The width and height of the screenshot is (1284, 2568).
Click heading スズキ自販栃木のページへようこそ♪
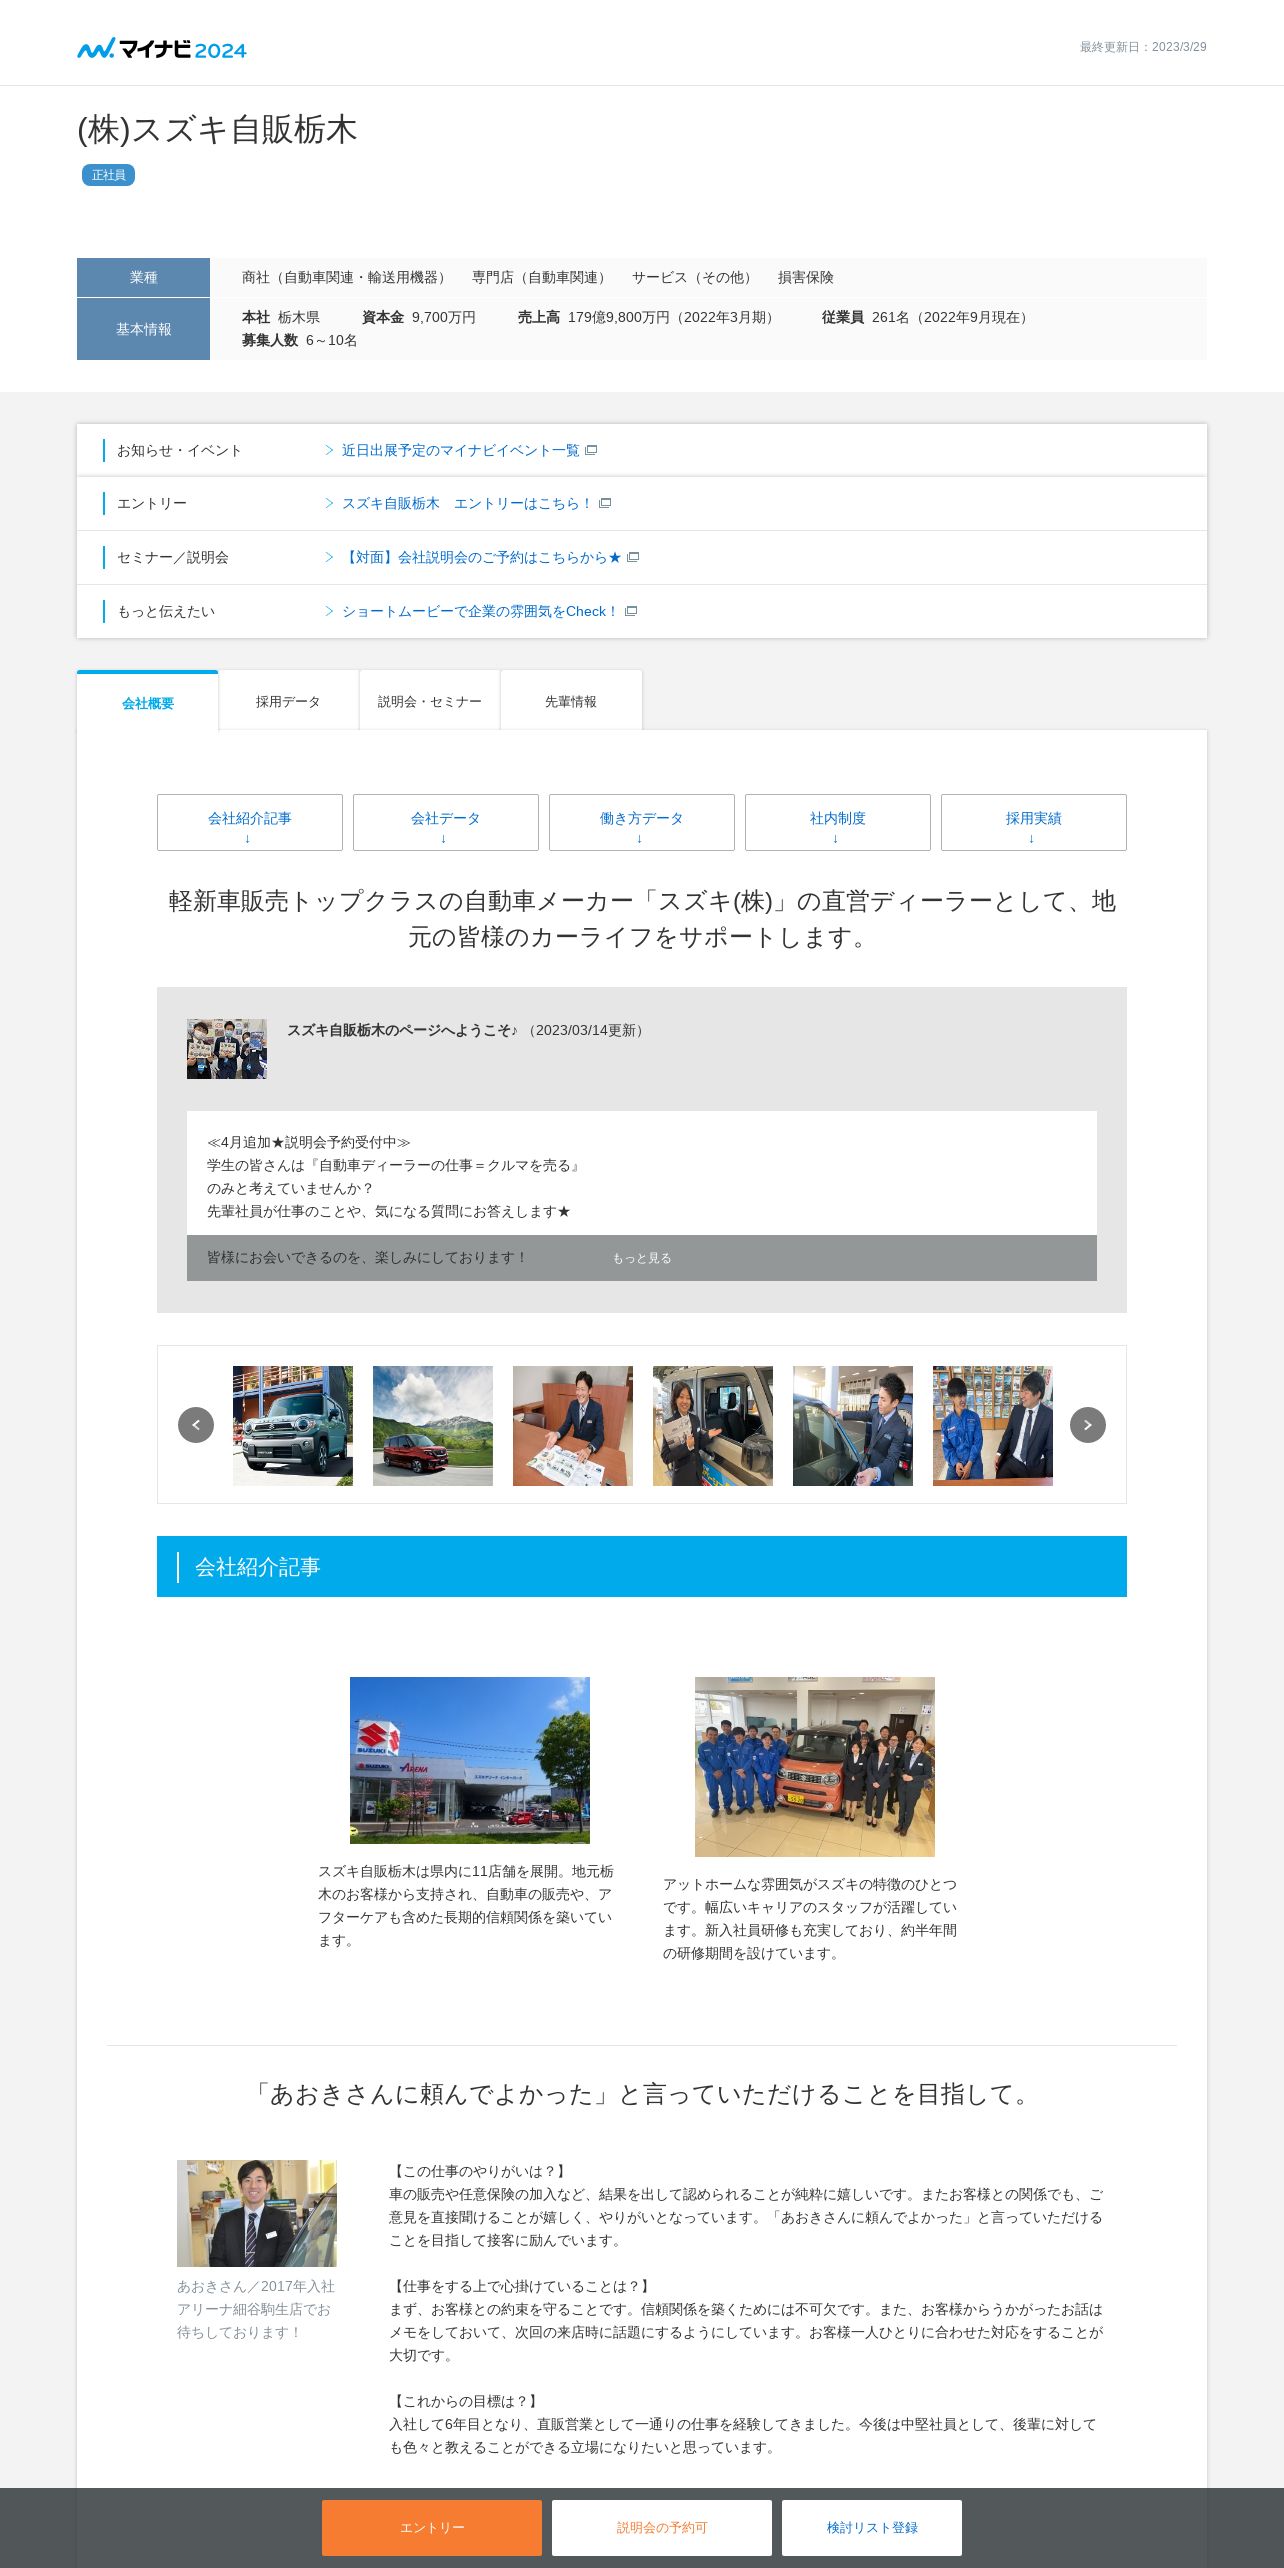(402, 1030)
